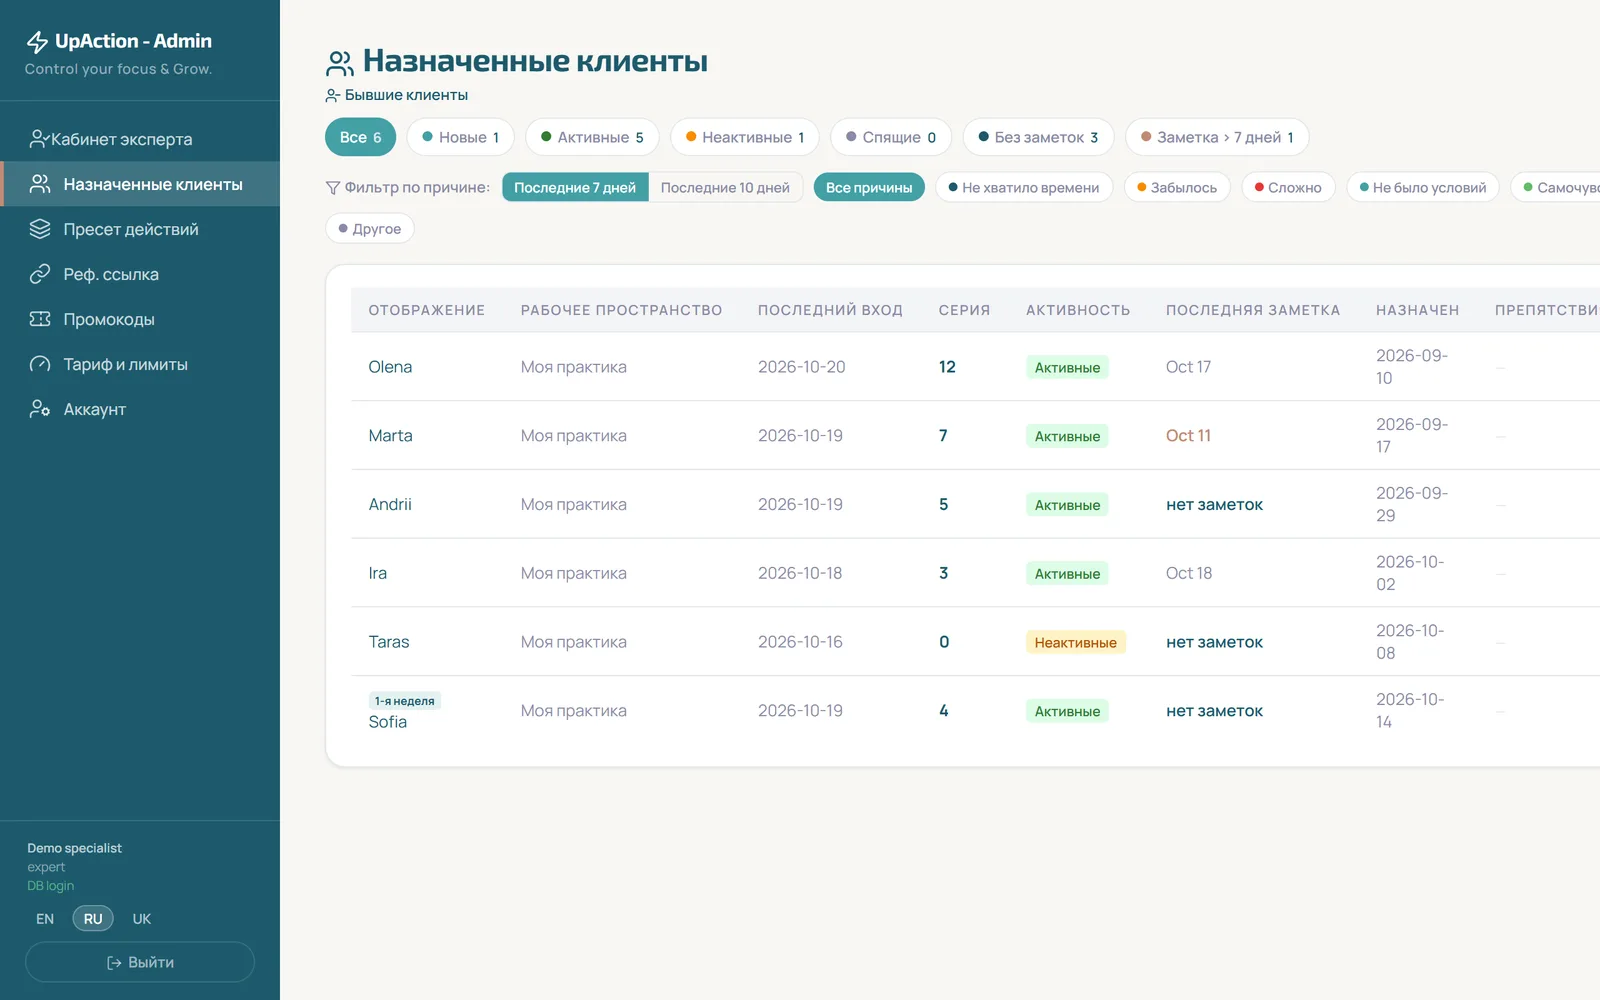Select the Последние 7 дней period
1600x1000 pixels.
(575, 188)
